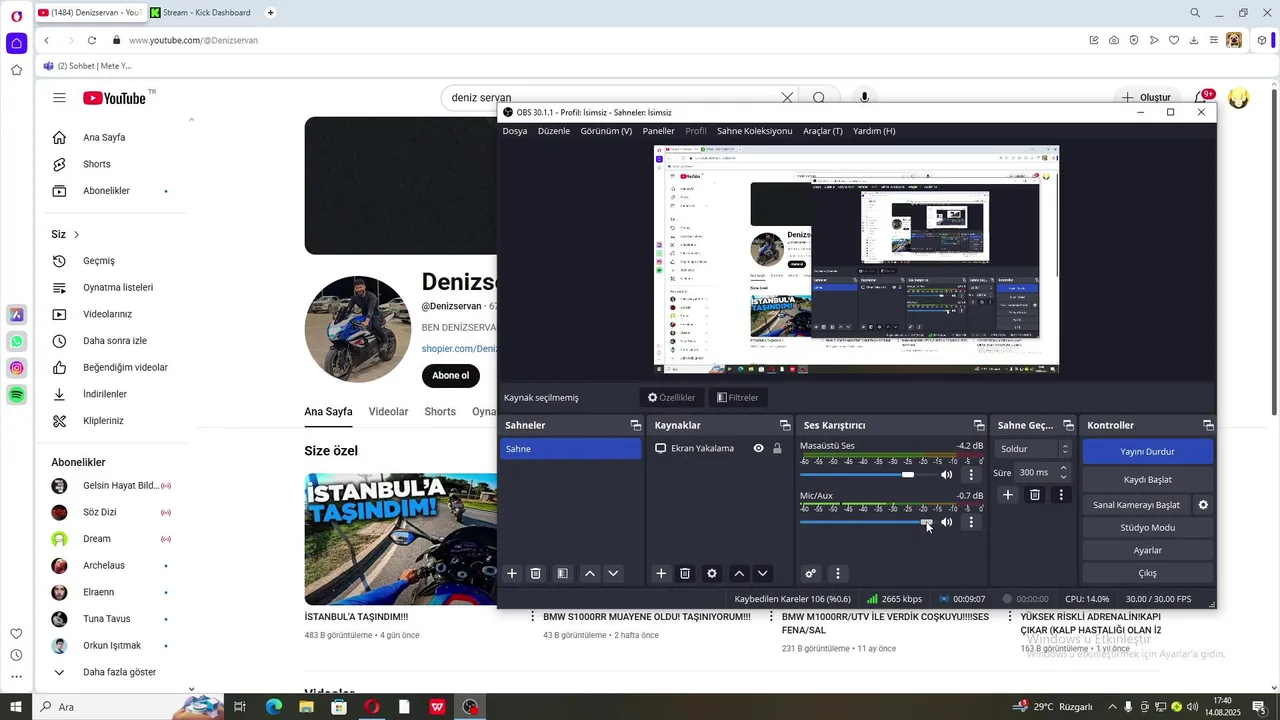
Task: Add a new scene in Sahneler panel
Action: pyautogui.click(x=512, y=574)
